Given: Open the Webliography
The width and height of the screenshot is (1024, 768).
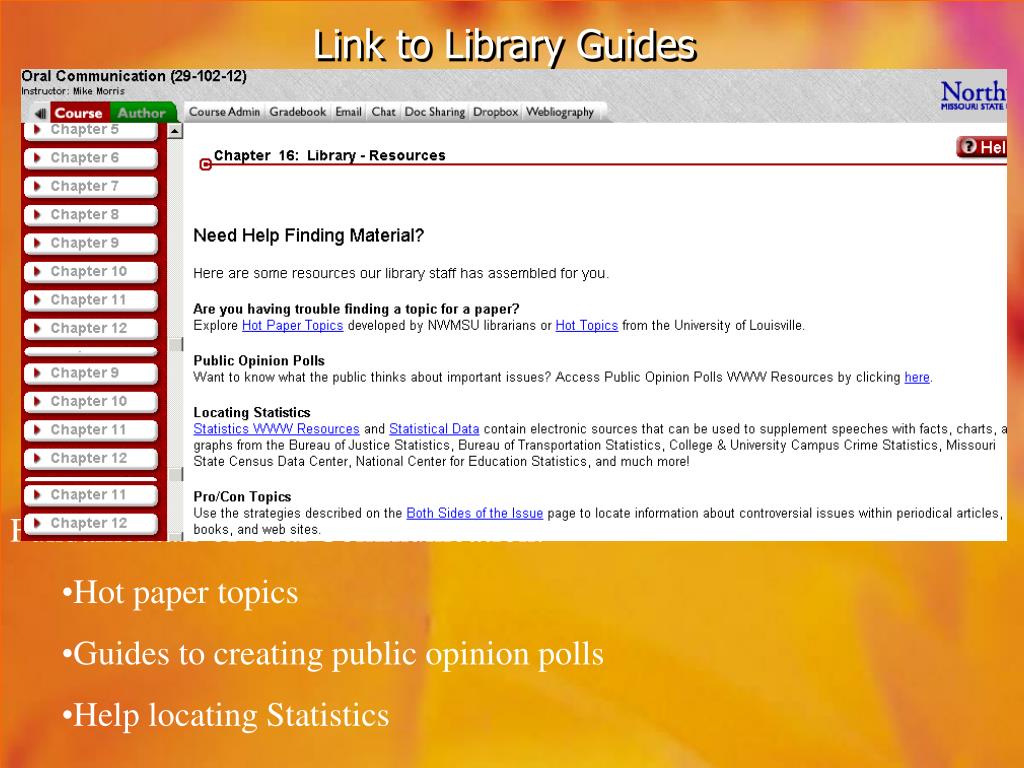Looking at the screenshot, I should 560,112.
